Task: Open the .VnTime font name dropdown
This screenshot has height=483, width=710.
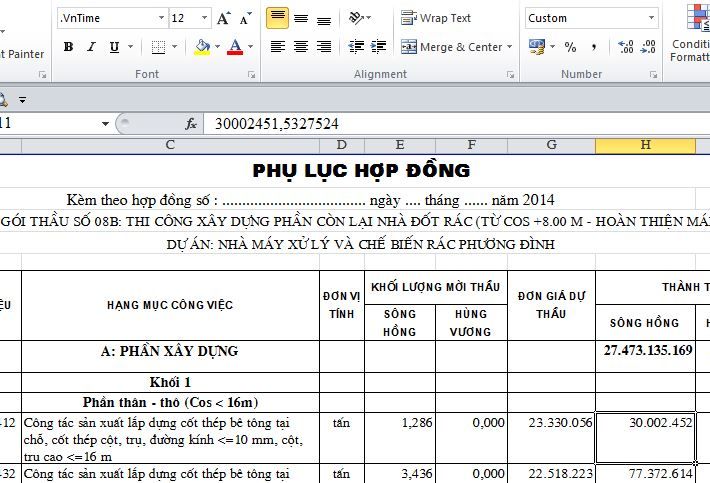Action: (162, 18)
